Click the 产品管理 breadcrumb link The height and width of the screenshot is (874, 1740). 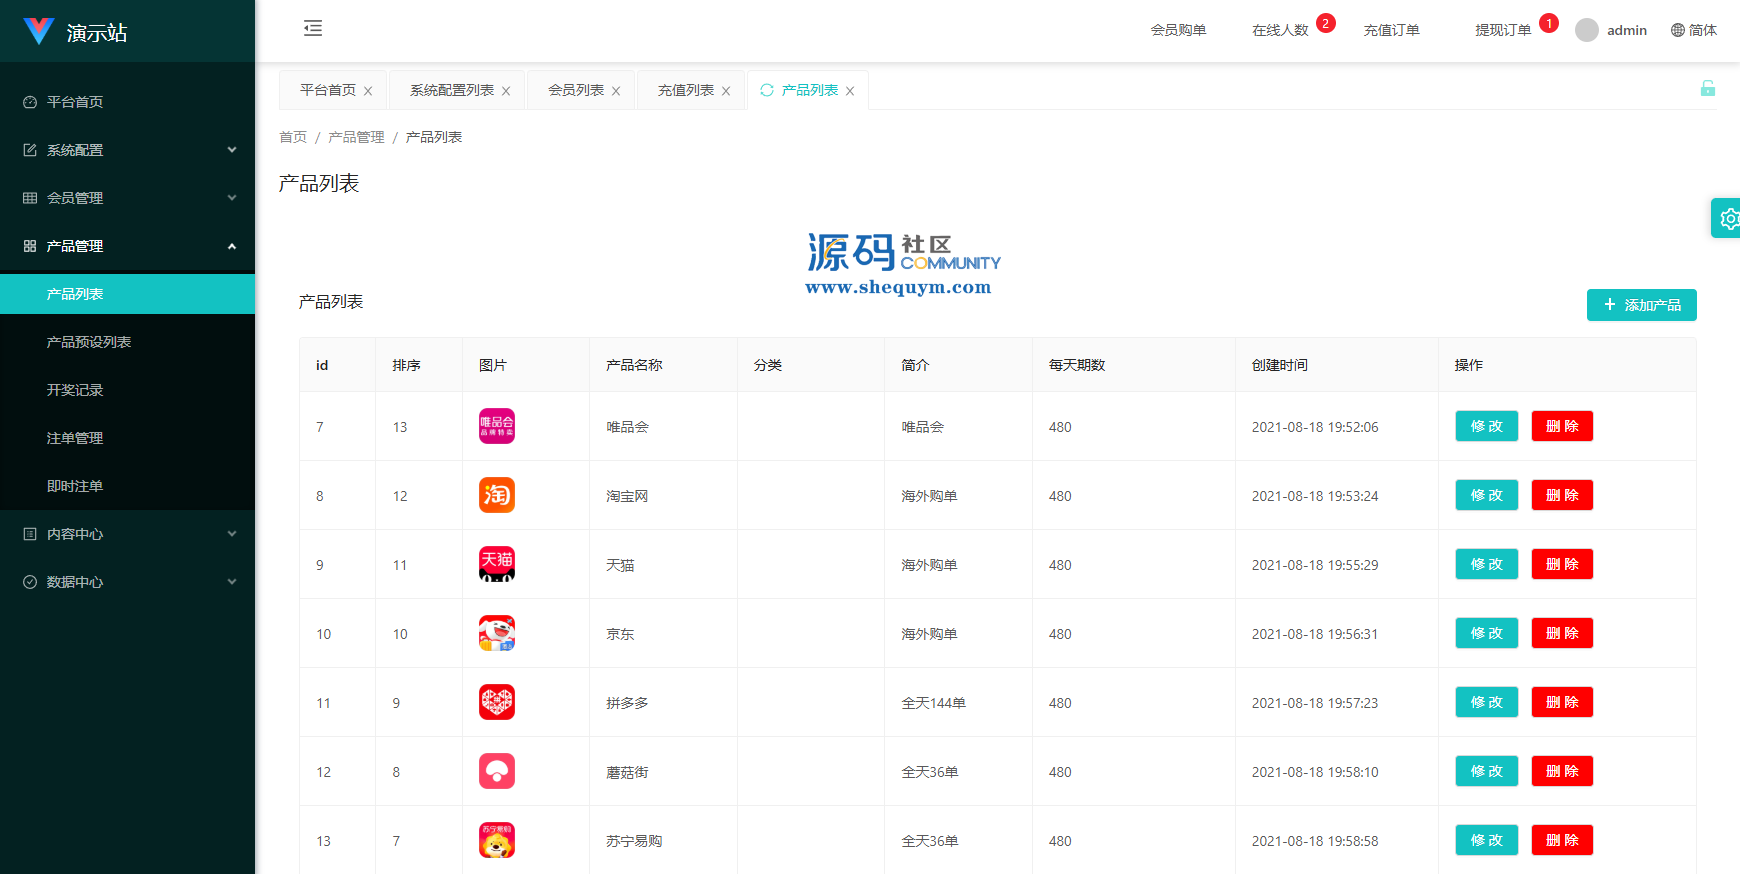point(356,137)
